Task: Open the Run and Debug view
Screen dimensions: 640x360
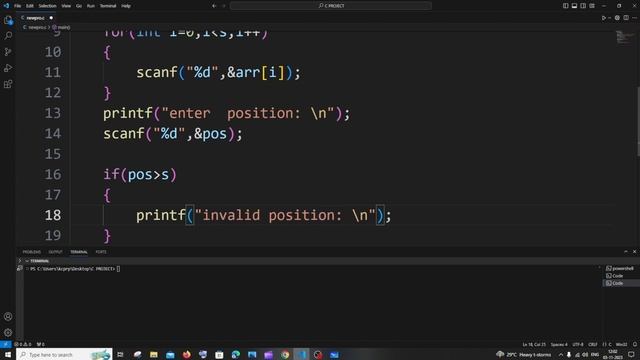Action: click(8, 68)
